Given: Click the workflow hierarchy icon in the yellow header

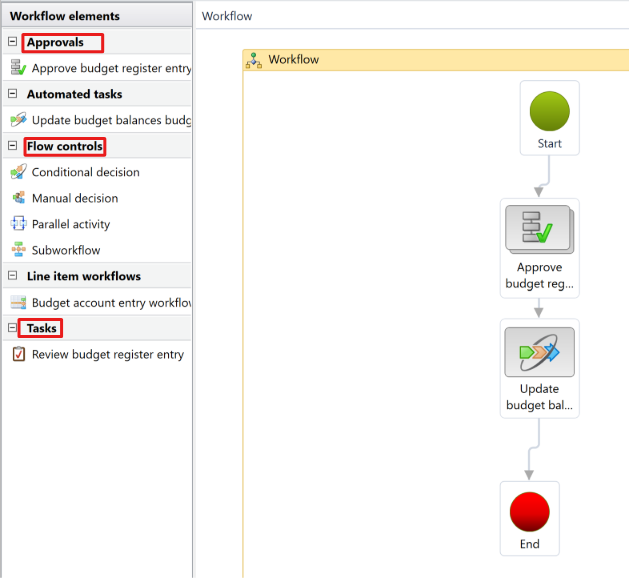Looking at the screenshot, I should 254,60.
